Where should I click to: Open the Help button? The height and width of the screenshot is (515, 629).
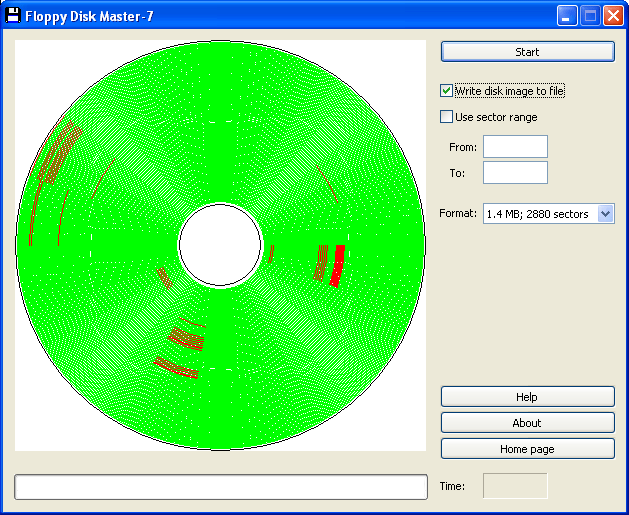(528, 397)
